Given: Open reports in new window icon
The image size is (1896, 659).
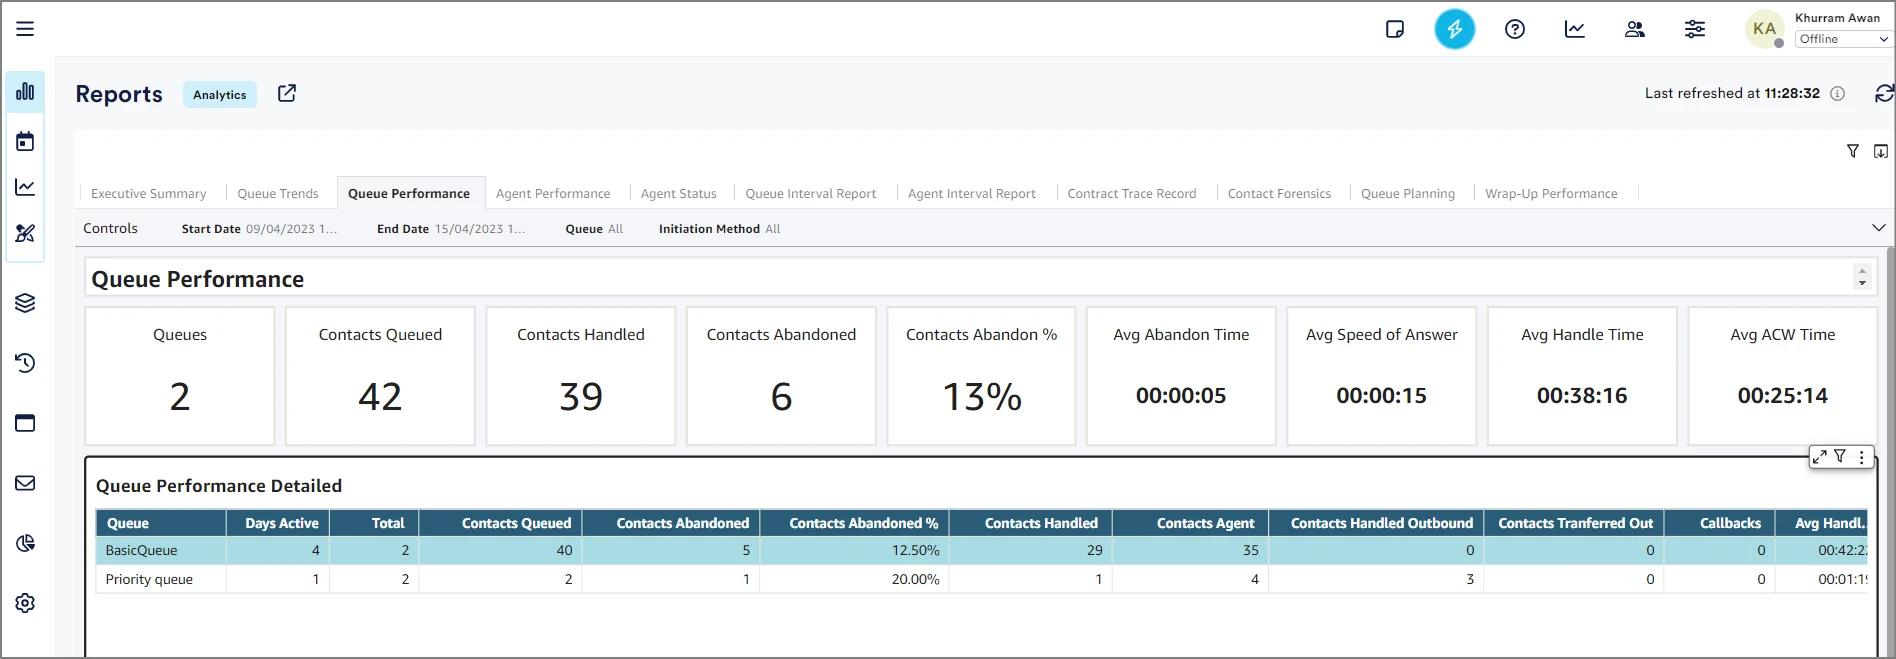Looking at the screenshot, I should click(287, 93).
